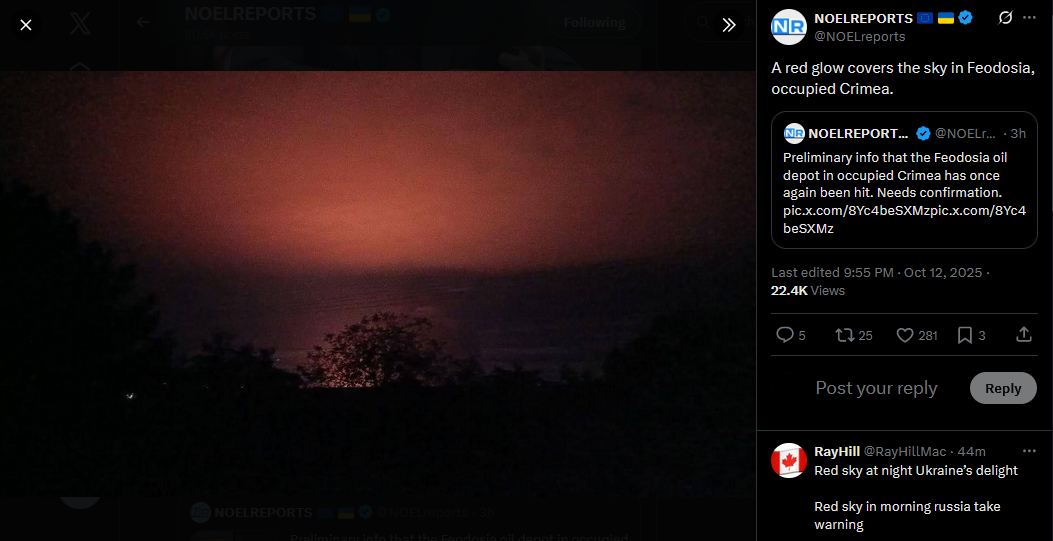Open the Grok icon beside the tweet header
The width and height of the screenshot is (1053, 541).
(1005, 18)
